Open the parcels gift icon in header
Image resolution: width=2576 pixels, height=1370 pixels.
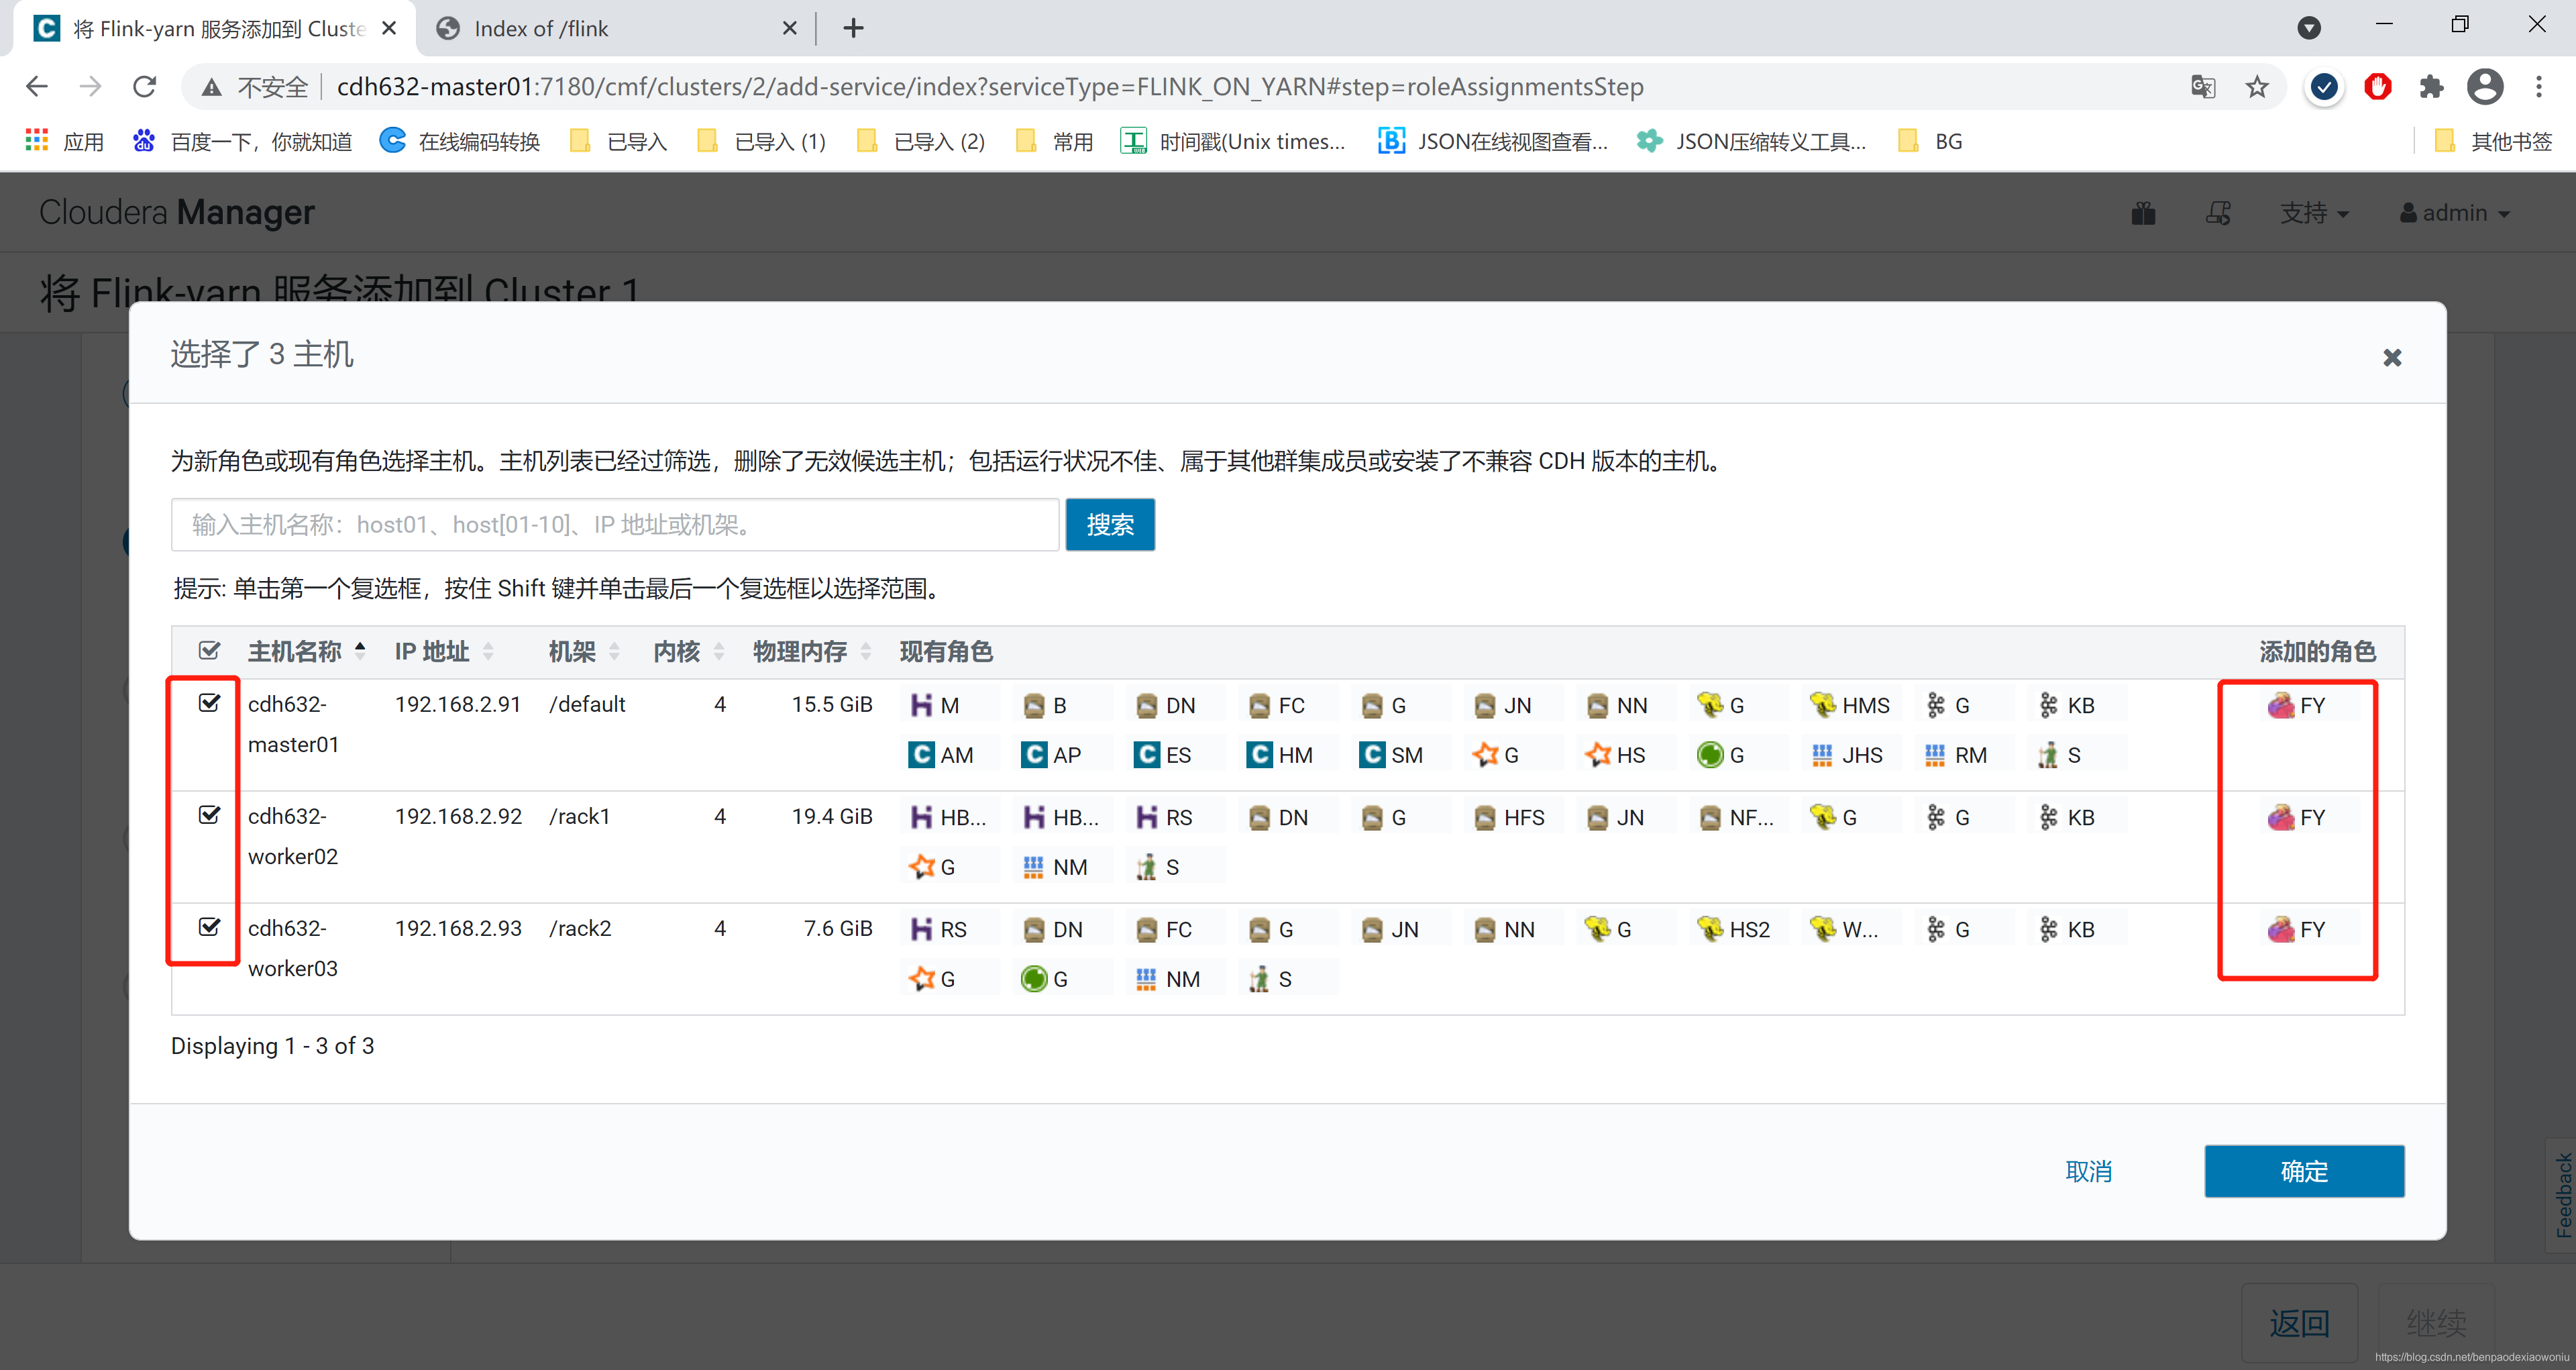(x=2143, y=213)
